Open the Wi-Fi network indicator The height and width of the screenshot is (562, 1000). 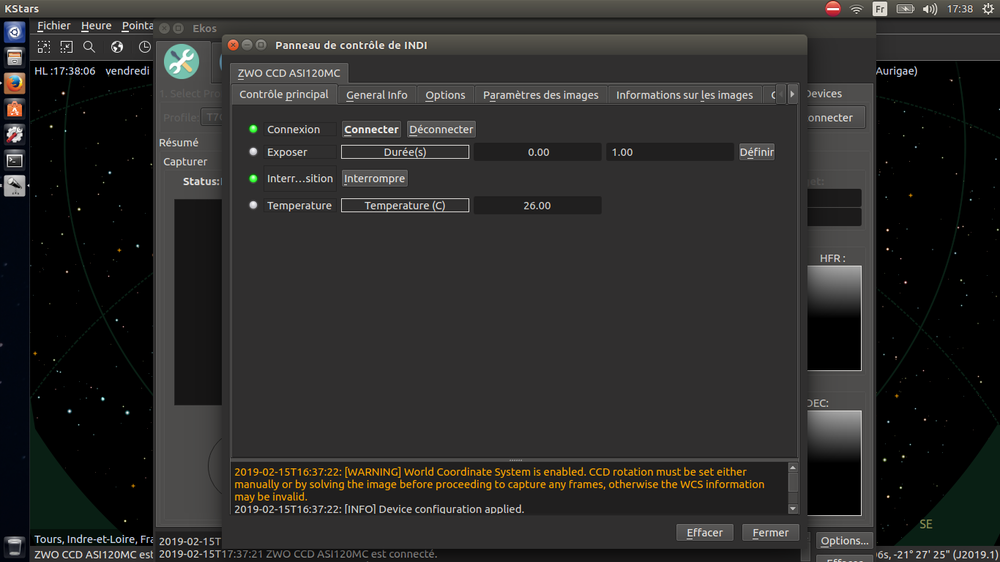coord(857,9)
